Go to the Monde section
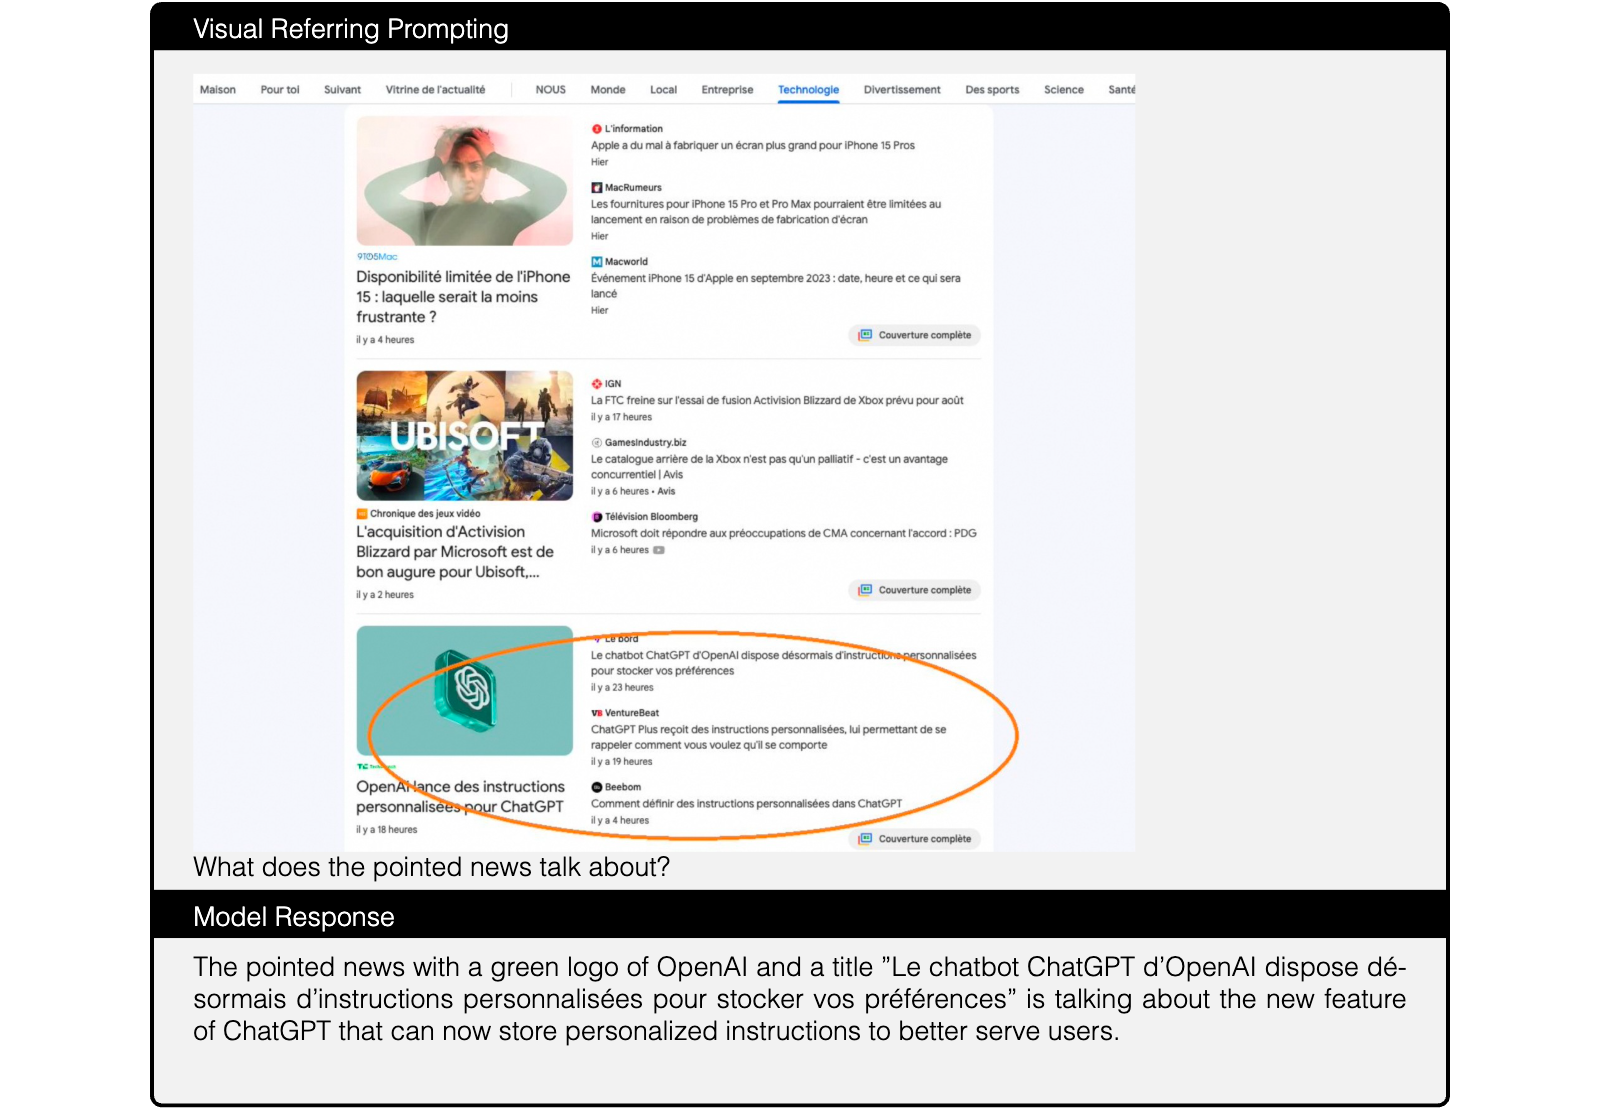The image size is (1600, 1108). pos(608,90)
